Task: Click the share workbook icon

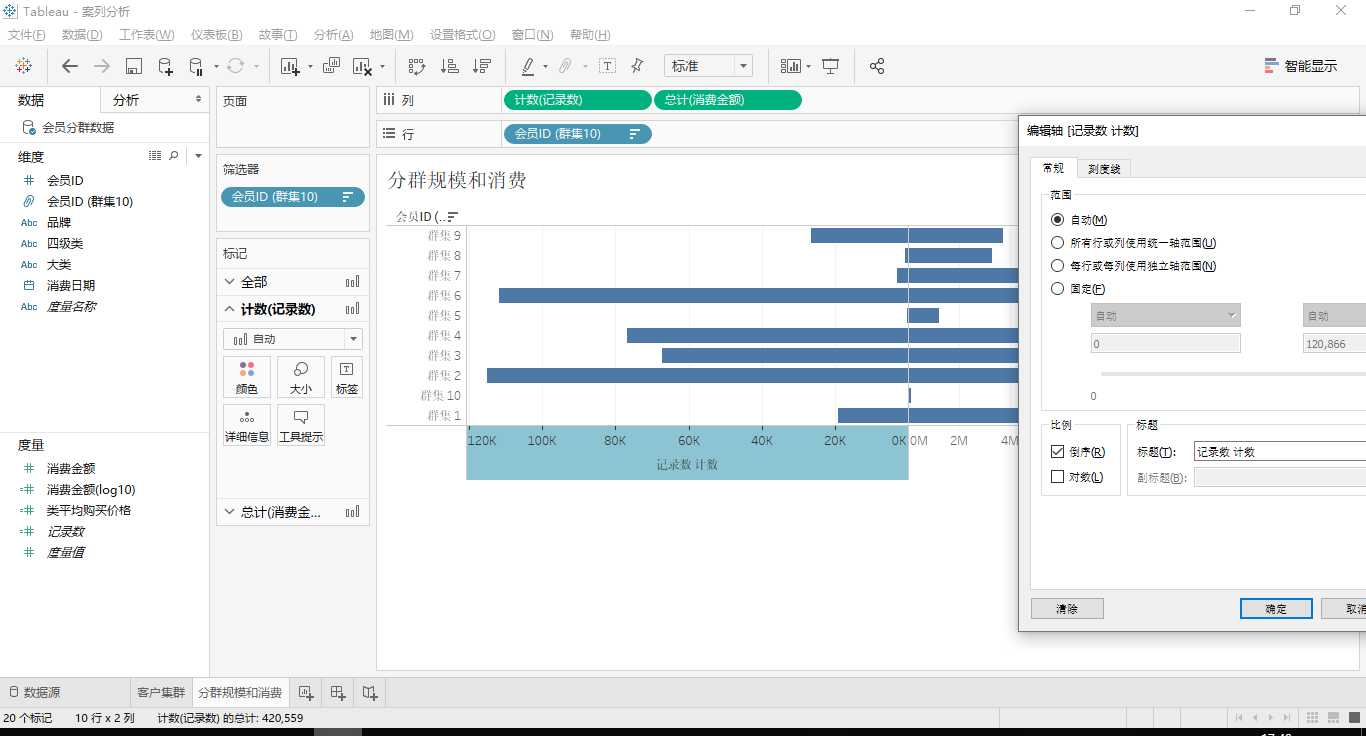Action: tap(877, 66)
